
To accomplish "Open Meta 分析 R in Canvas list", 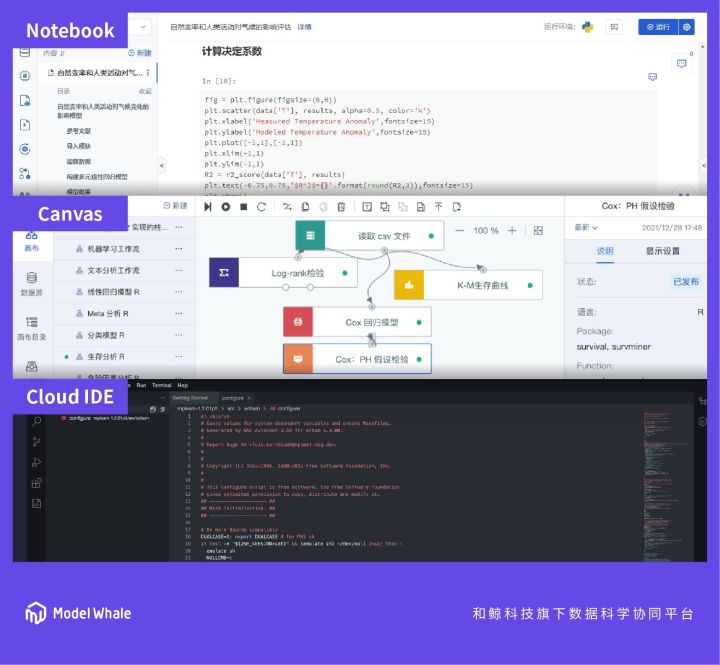I will coord(108,314).
